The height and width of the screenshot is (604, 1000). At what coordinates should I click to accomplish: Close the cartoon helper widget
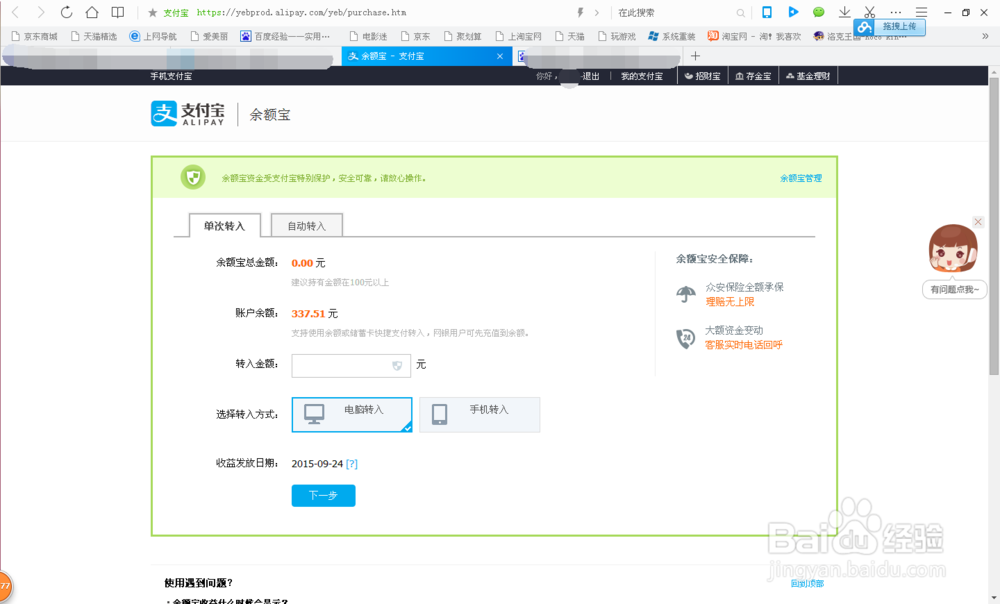point(978,222)
